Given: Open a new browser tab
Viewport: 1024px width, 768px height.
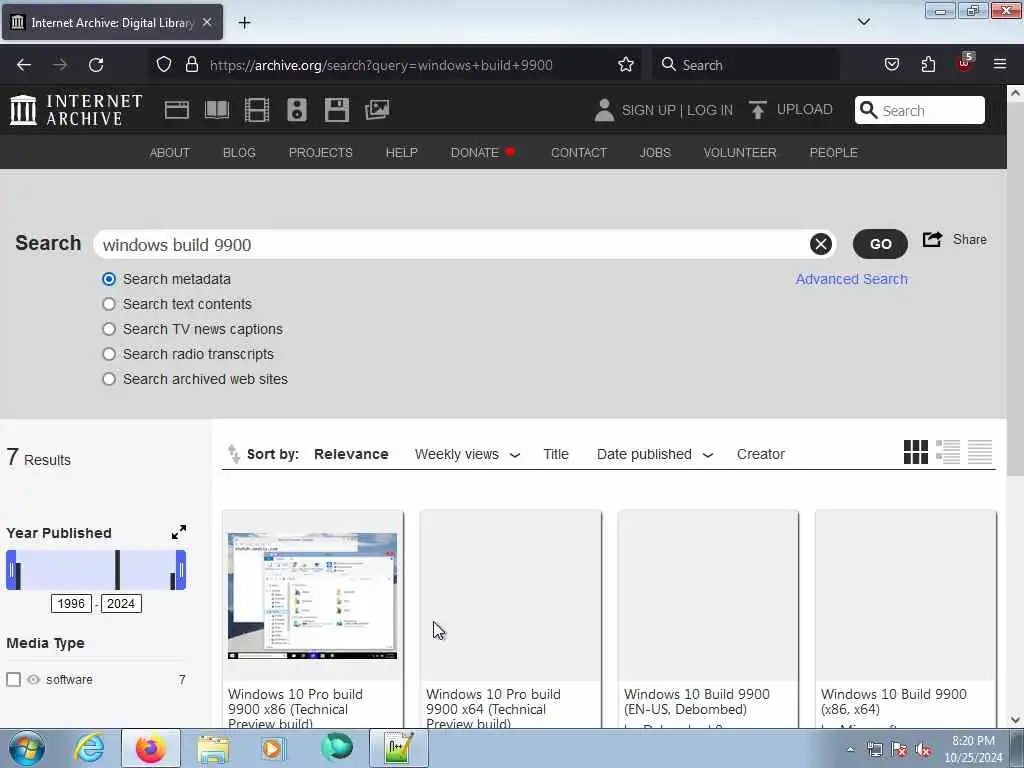Looking at the screenshot, I should 244,23.
